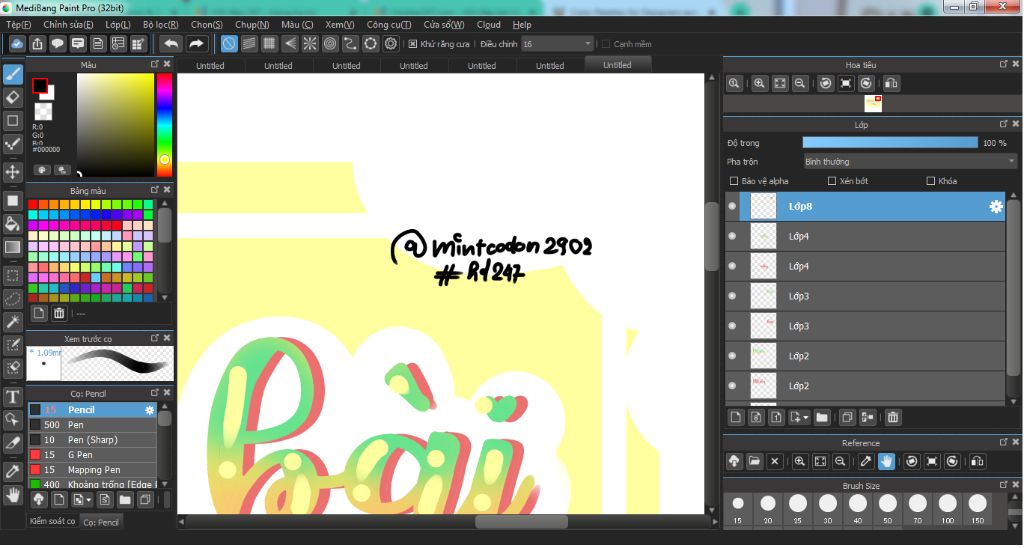This screenshot has width=1024, height=548.
Task: Choose brush size 100 preset
Action: [948, 509]
